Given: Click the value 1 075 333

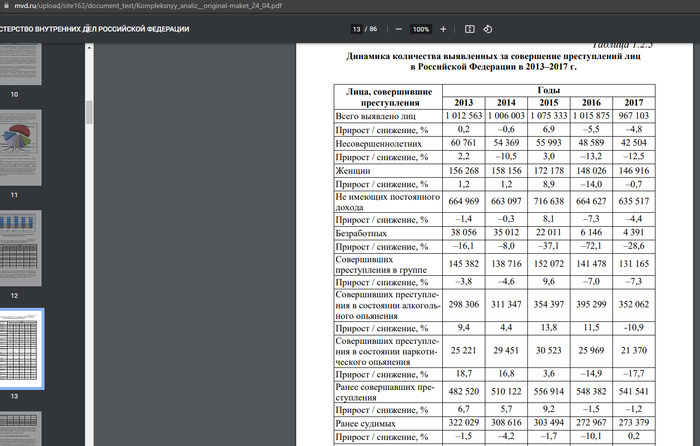Looking at the screenshot, I should pyautogui.click(x=549, y=116).
